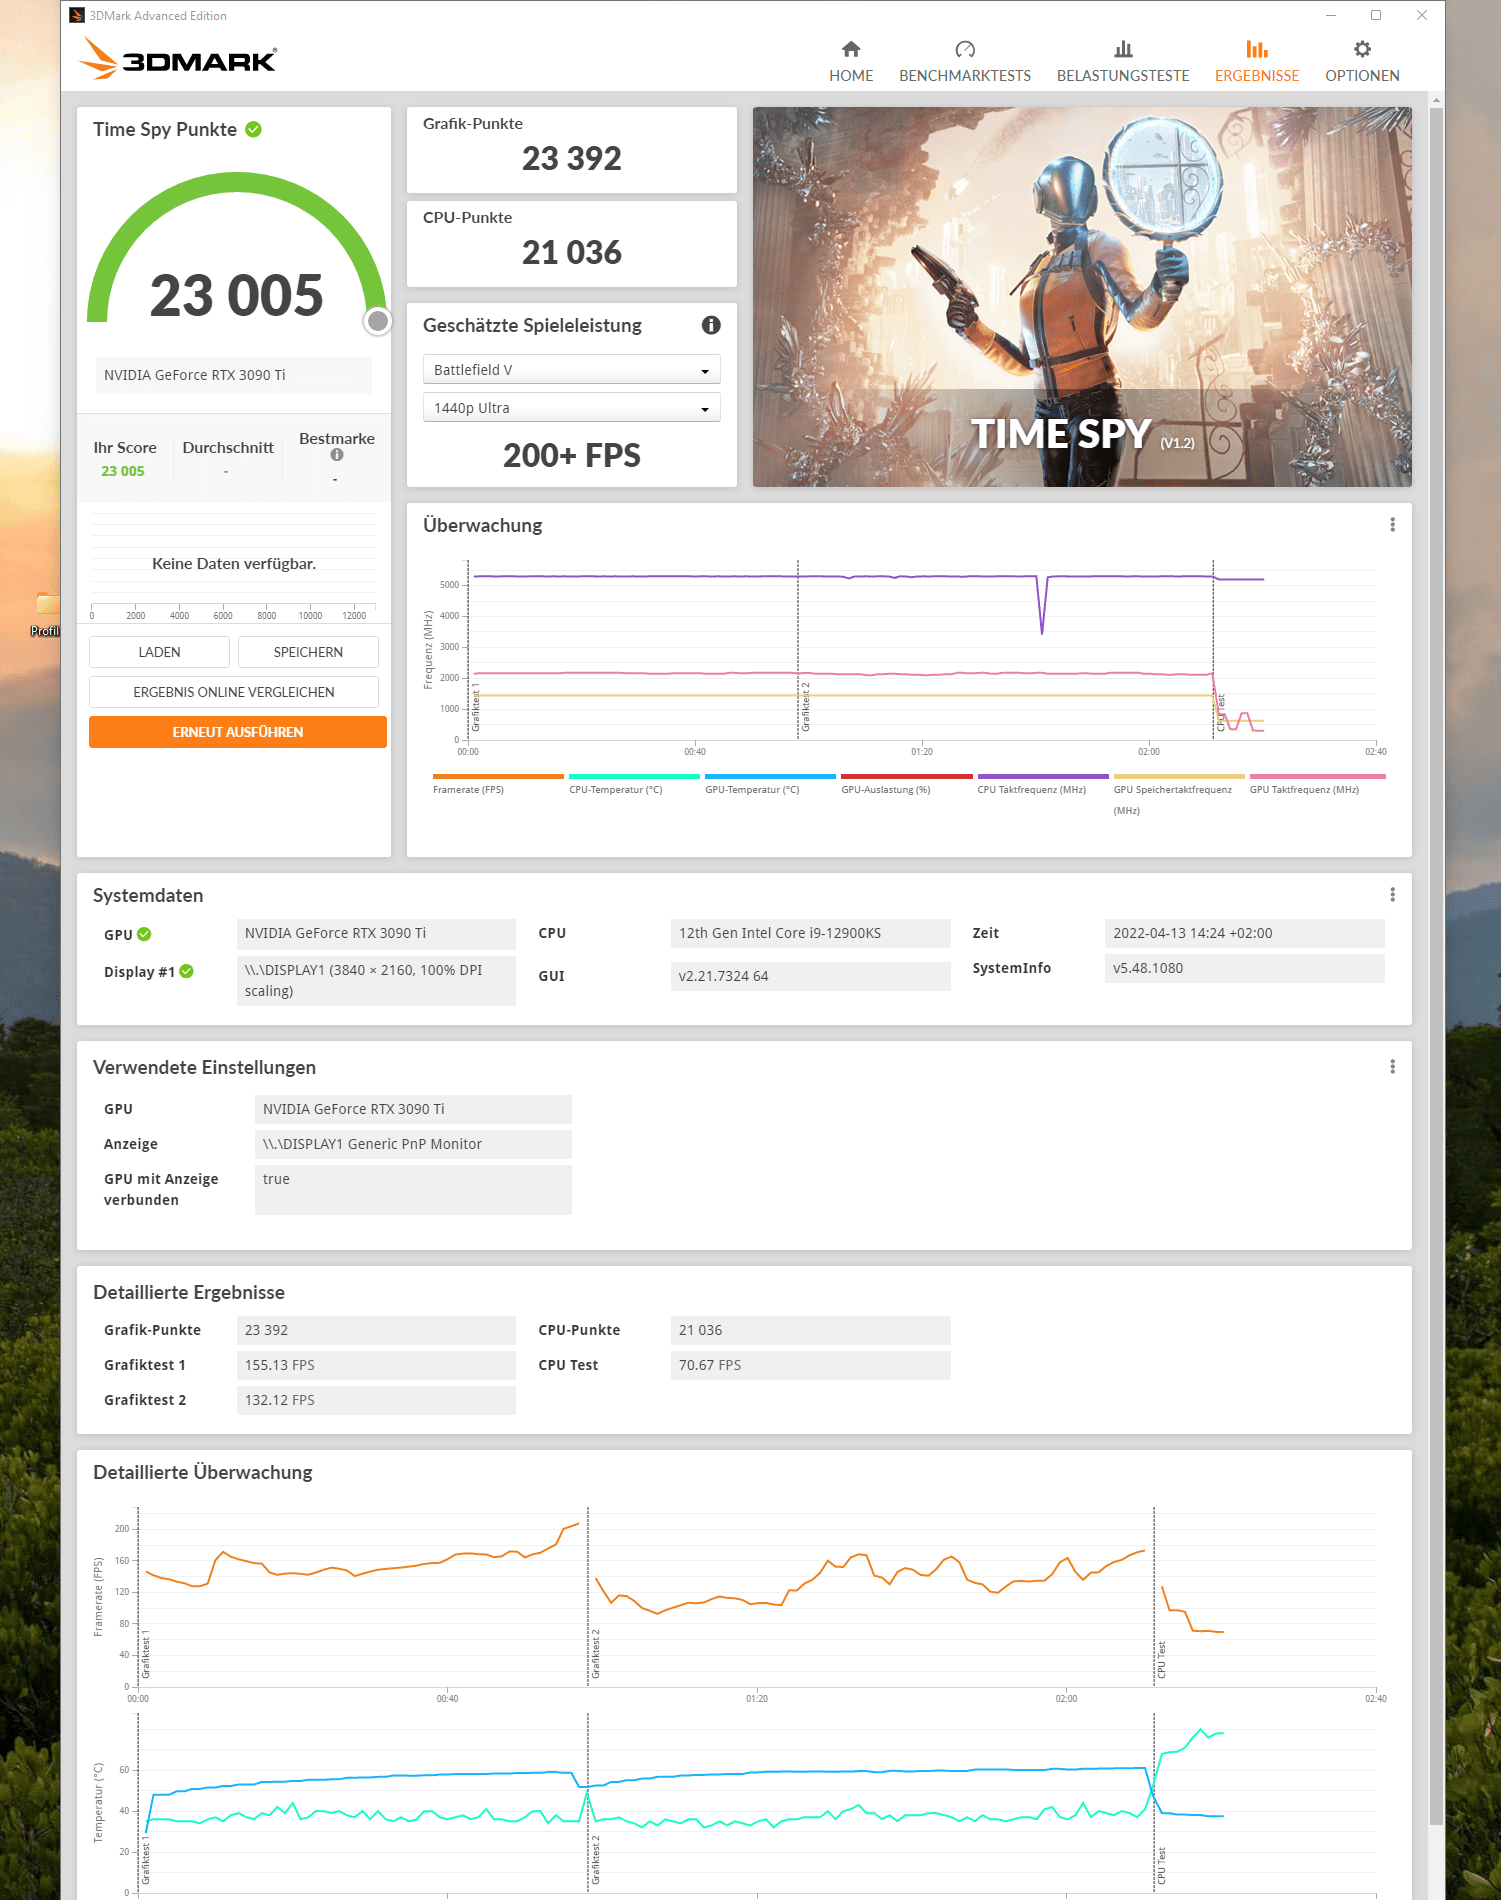Click the large 23 005 score
Screen dimensions: 1501x1900
pyautogui.click(x=237, y=296)
